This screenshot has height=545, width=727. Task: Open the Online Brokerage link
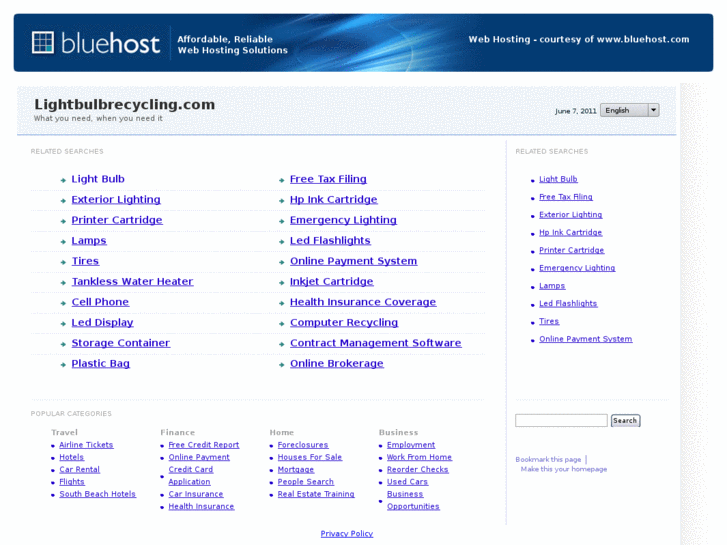pos(337,364)
